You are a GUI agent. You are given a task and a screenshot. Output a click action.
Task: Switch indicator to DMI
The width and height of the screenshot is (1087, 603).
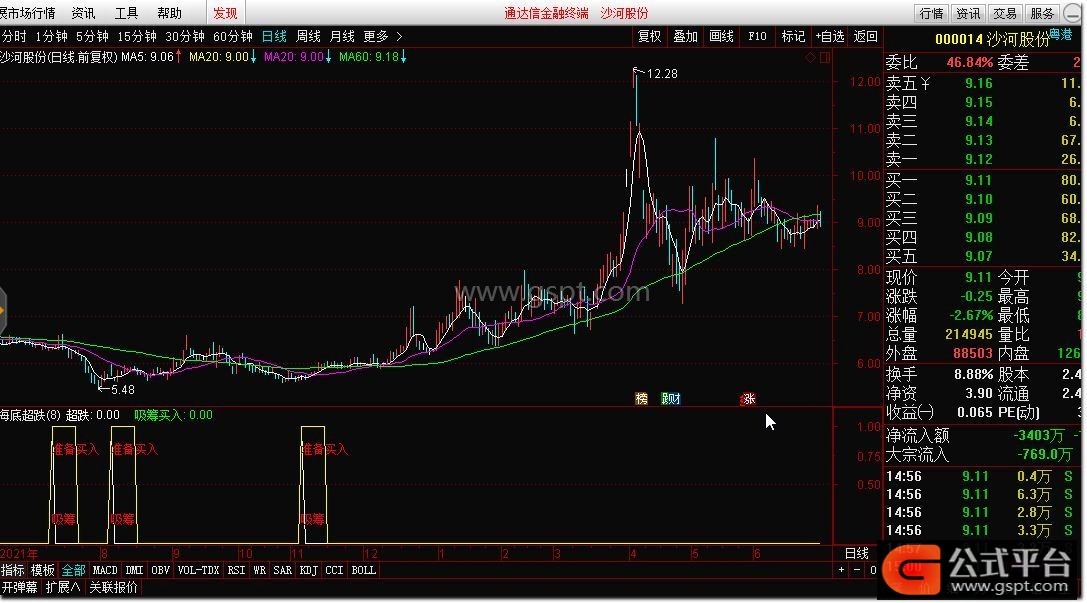(134, 570)
